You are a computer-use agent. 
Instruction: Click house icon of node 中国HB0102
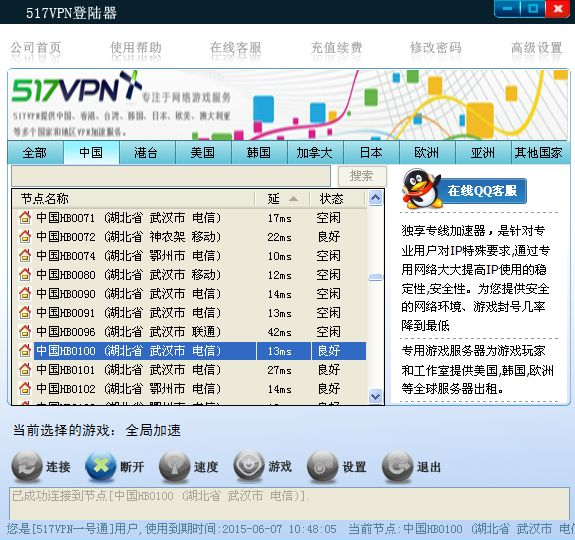(25, 389)
